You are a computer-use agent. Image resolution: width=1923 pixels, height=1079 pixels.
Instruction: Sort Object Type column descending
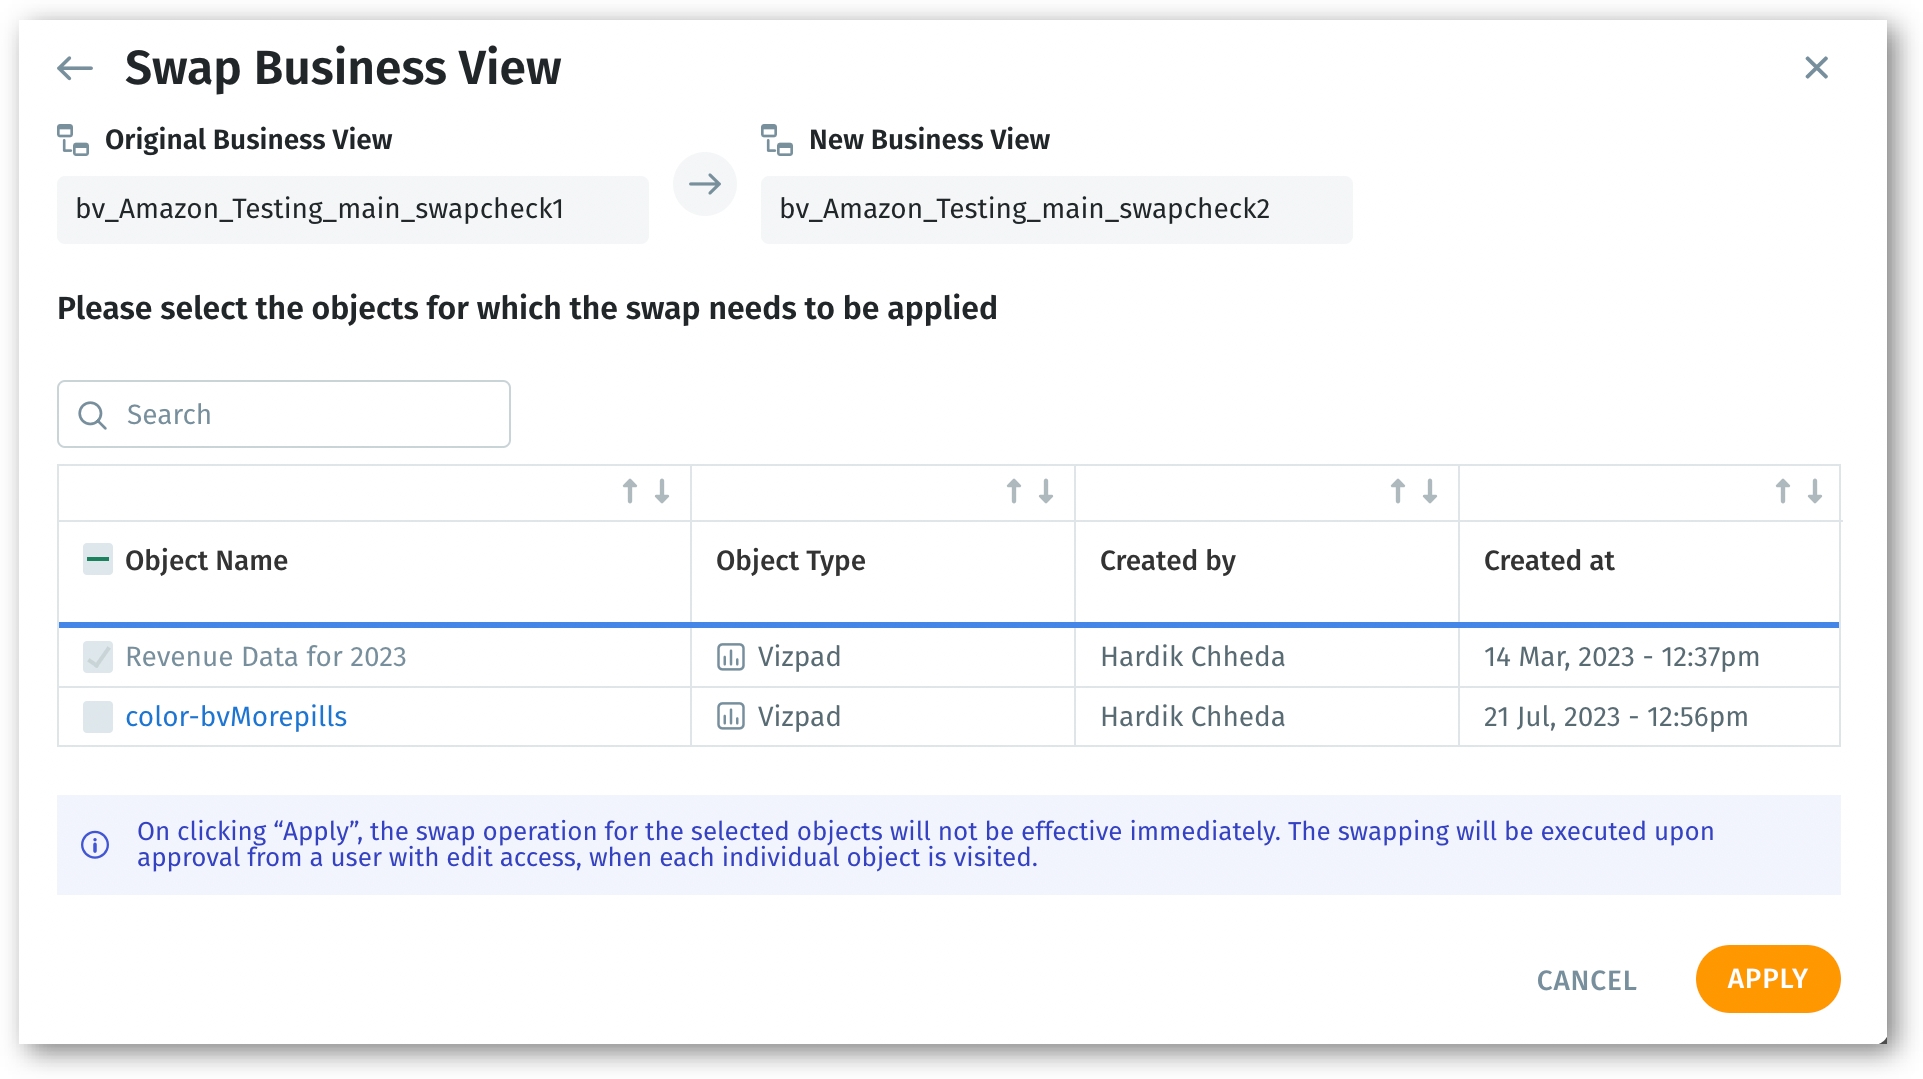point(1046,491)
